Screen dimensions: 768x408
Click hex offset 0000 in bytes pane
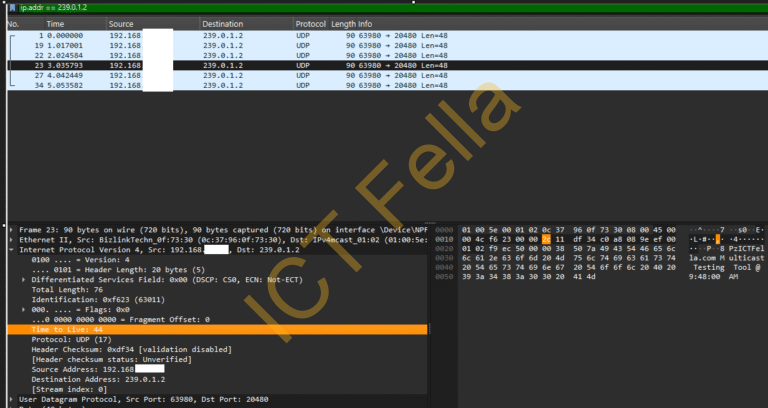point(444,230)
